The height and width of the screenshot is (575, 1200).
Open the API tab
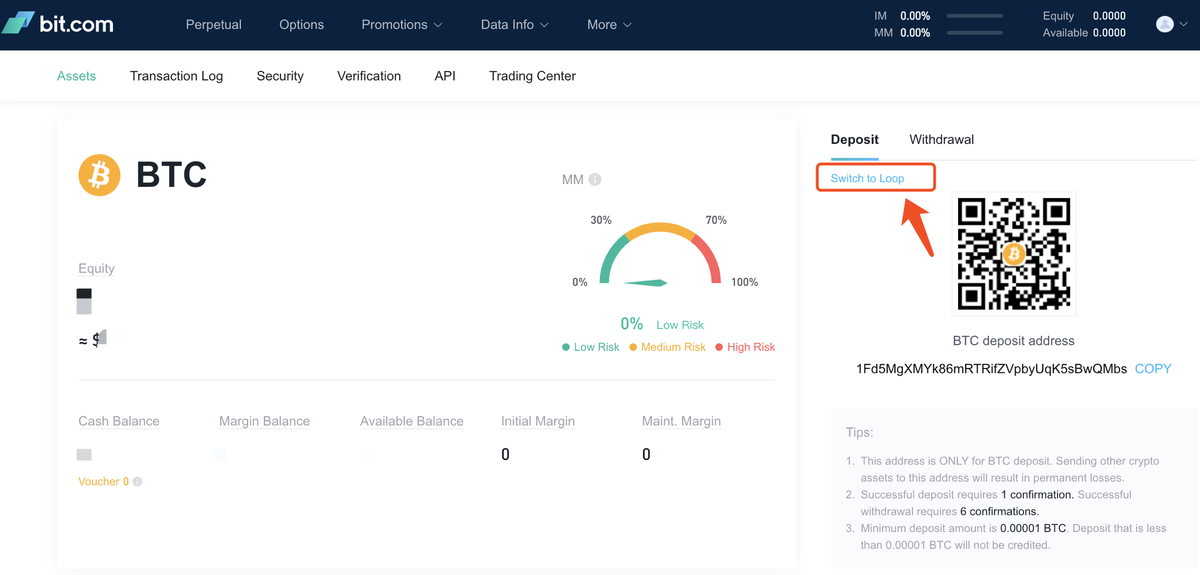pos(445,76)
